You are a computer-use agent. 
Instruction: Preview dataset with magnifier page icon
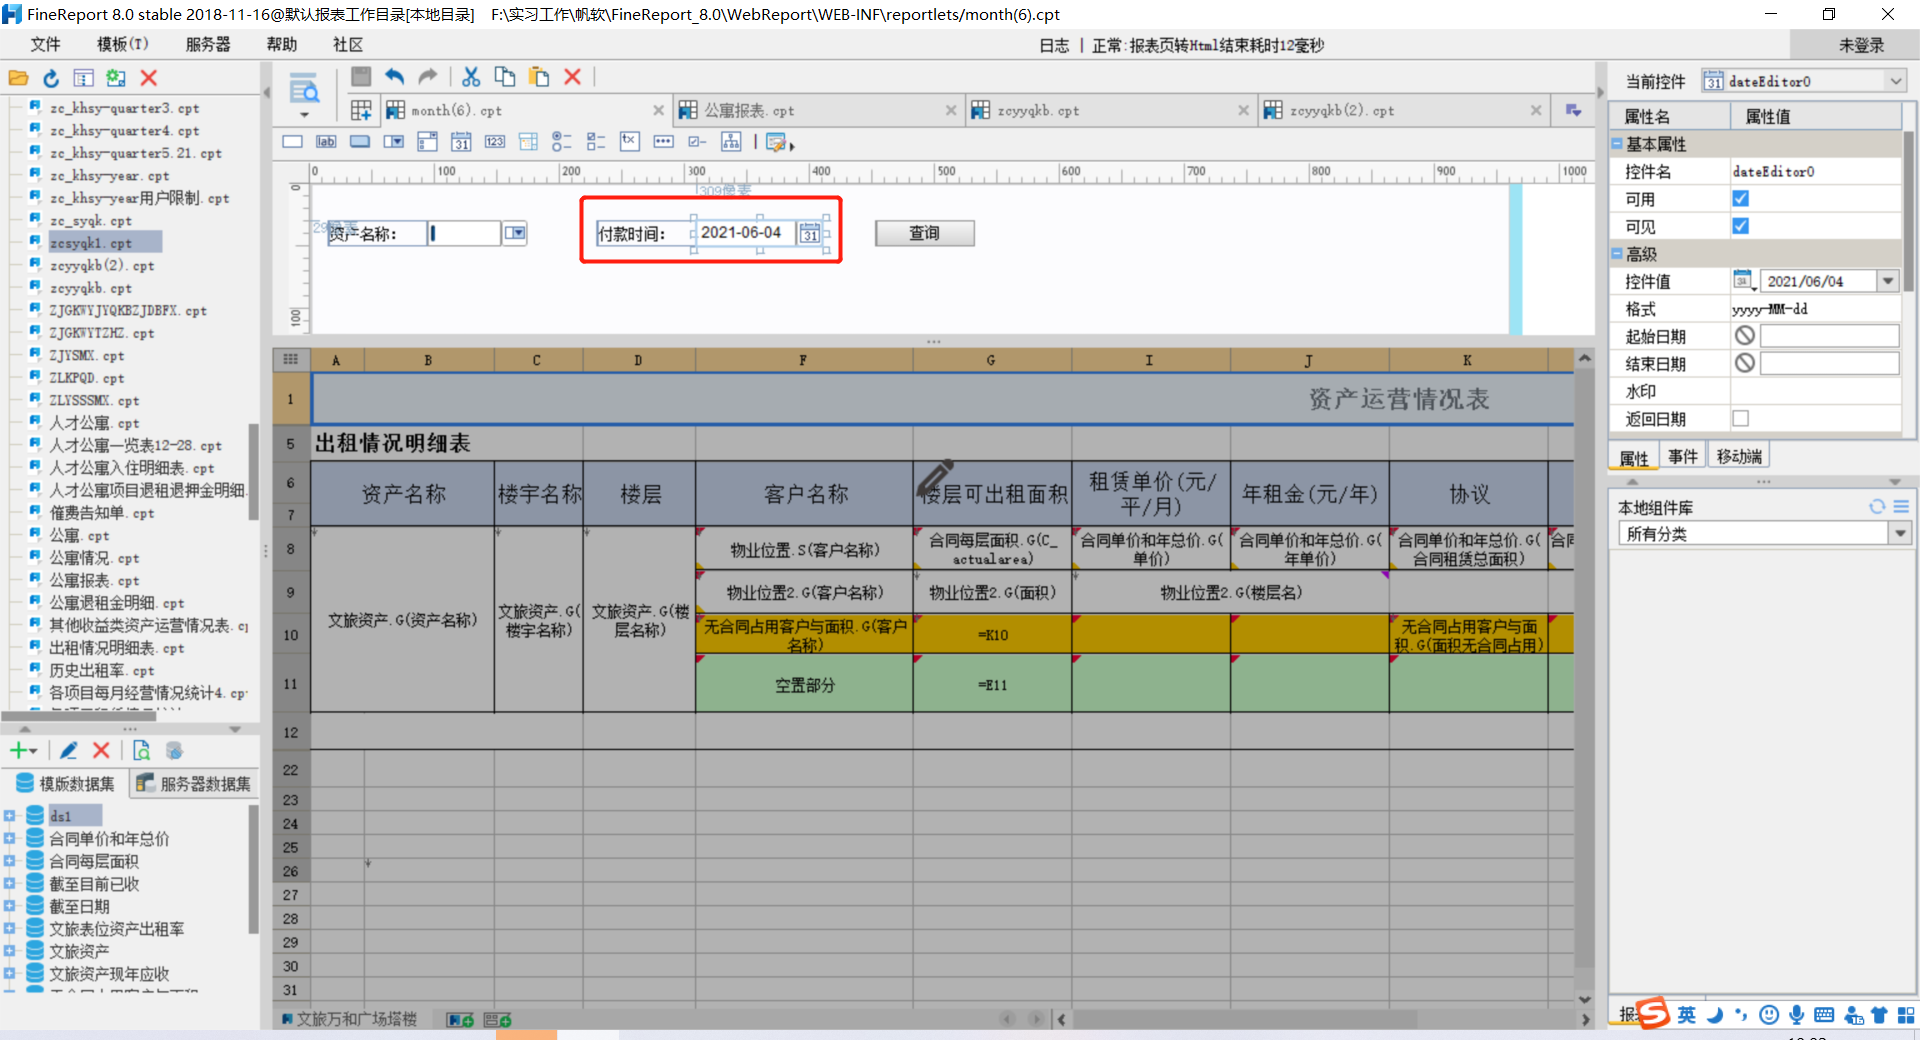point(141,750)
